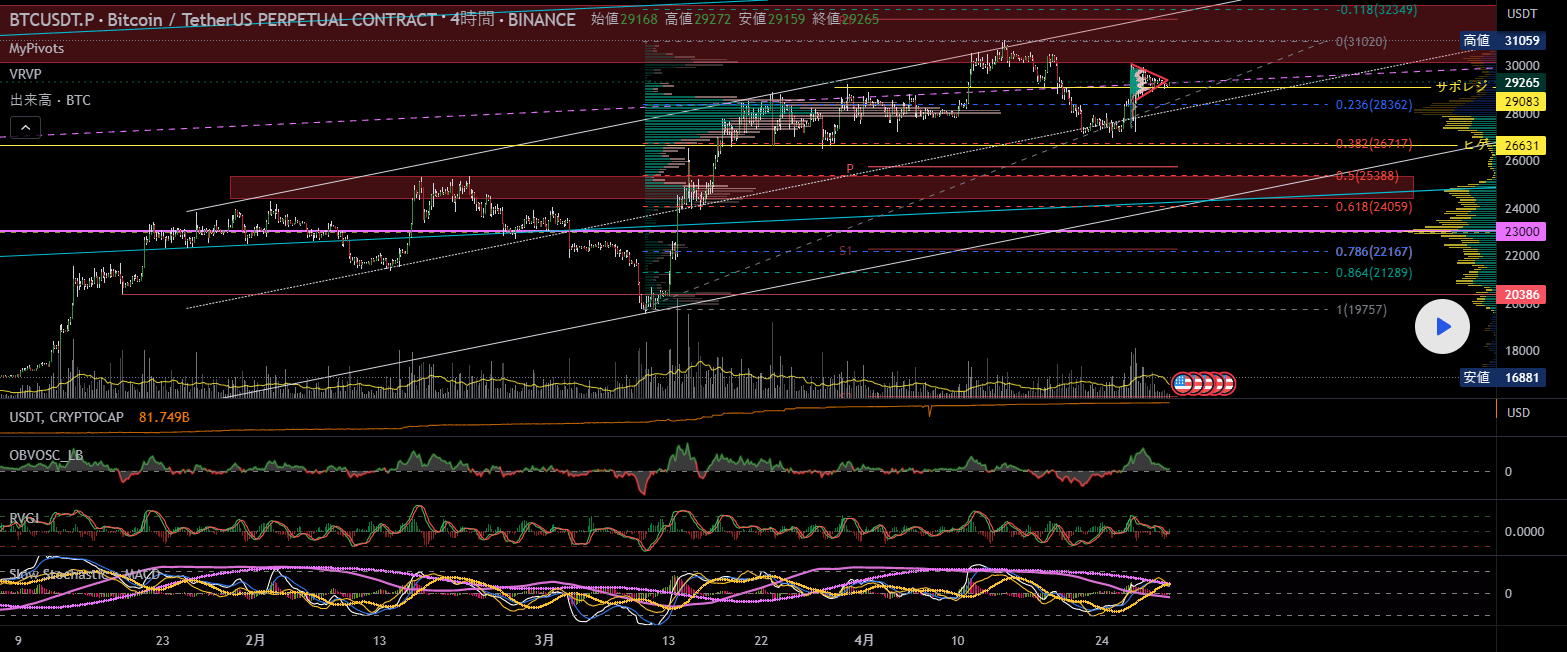
Task: Select the OBVOSC_LB indicator pane label
Action: pyautogui.click(x=46, y=455)
